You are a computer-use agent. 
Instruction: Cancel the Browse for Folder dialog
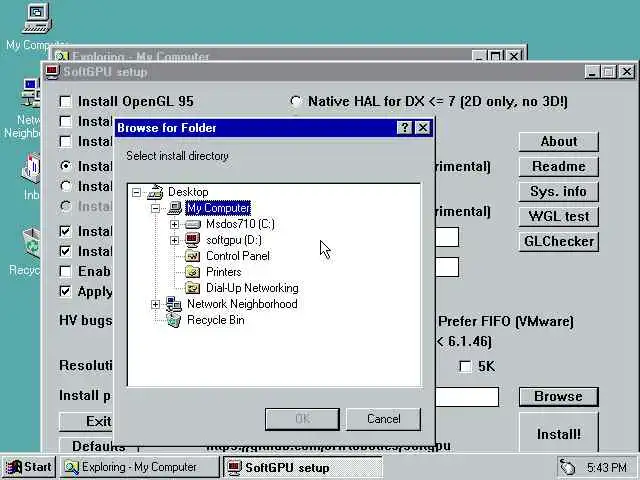[383, 419]
